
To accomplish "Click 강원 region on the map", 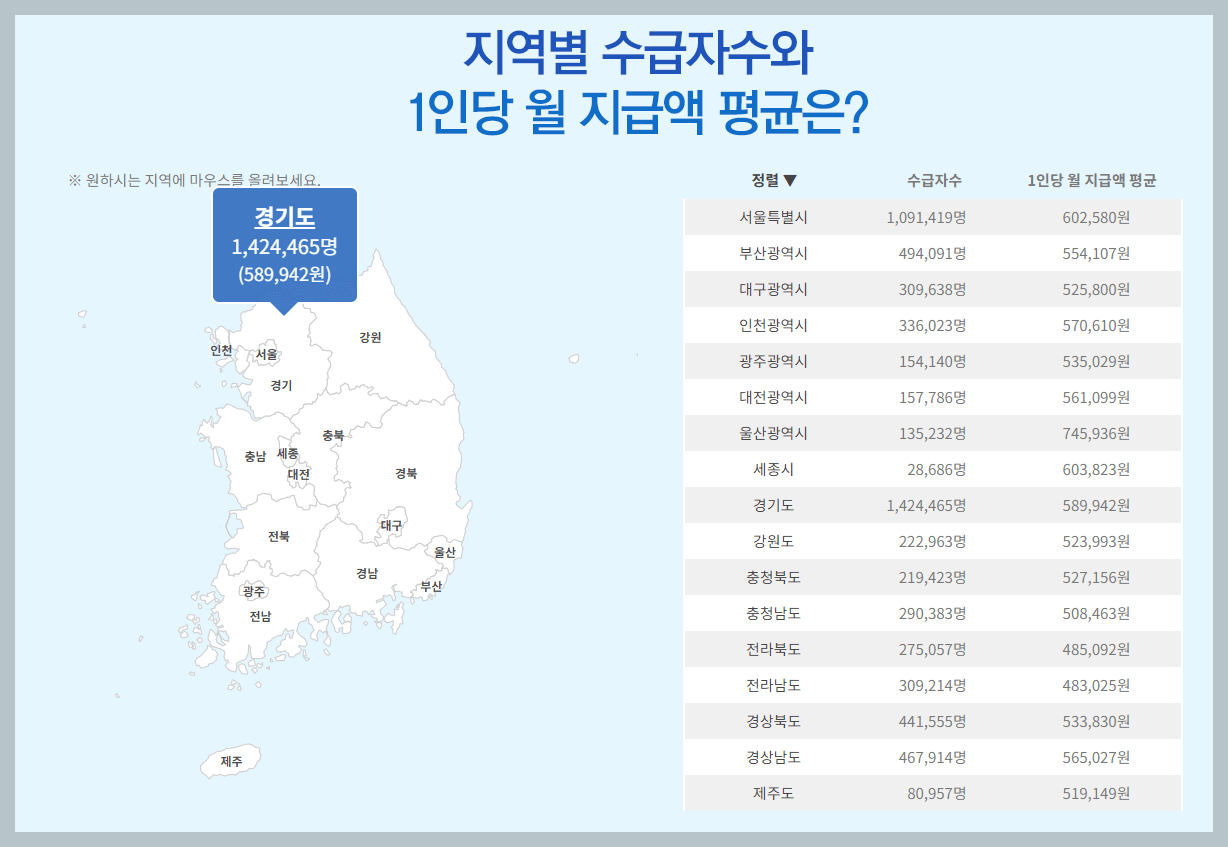I will pyautogui.click(x=370, y=337).
